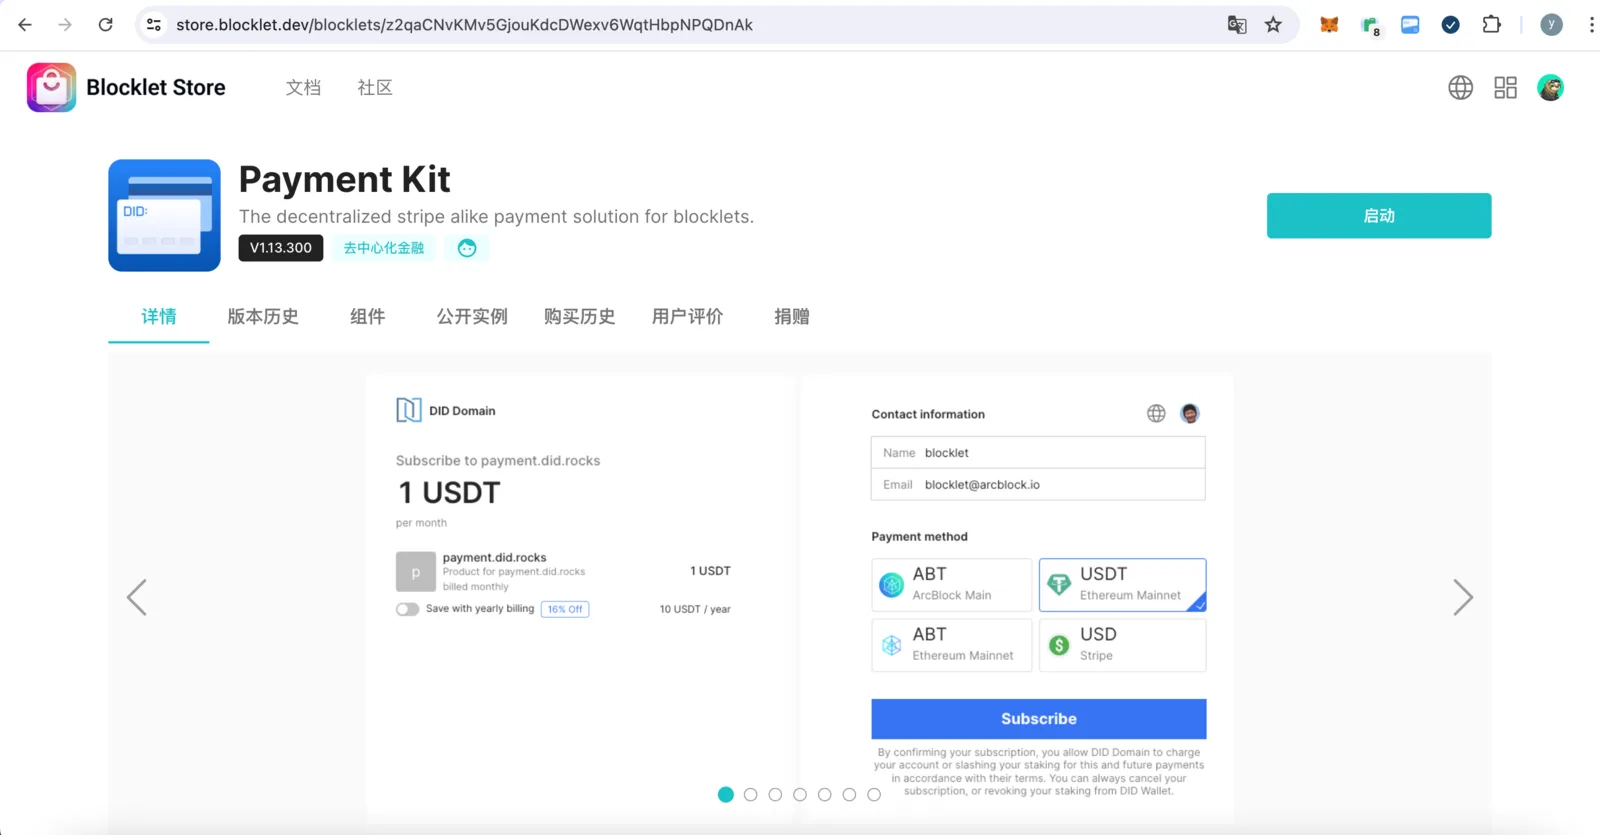1600x835 pixels.
Task: Select the fifth carousel dot
Action: point(824,794)
